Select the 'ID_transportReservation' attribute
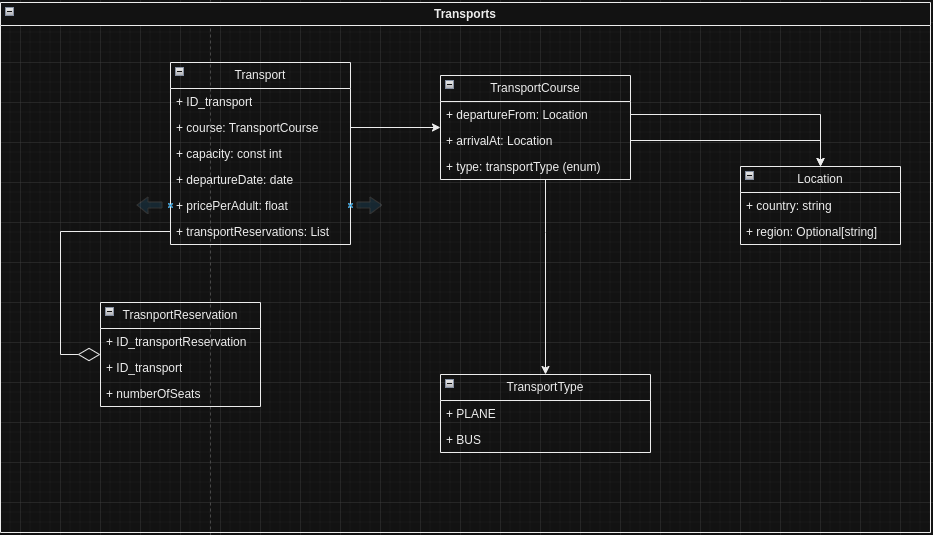 pos(180,342)
